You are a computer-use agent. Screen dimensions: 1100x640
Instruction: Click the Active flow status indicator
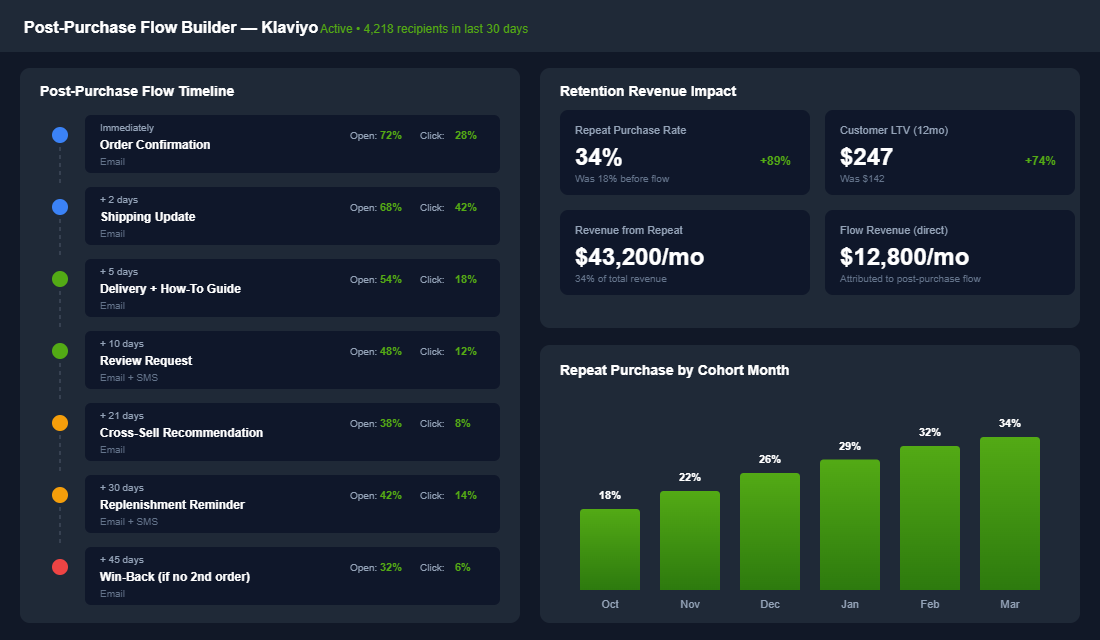tap(335, 28)
